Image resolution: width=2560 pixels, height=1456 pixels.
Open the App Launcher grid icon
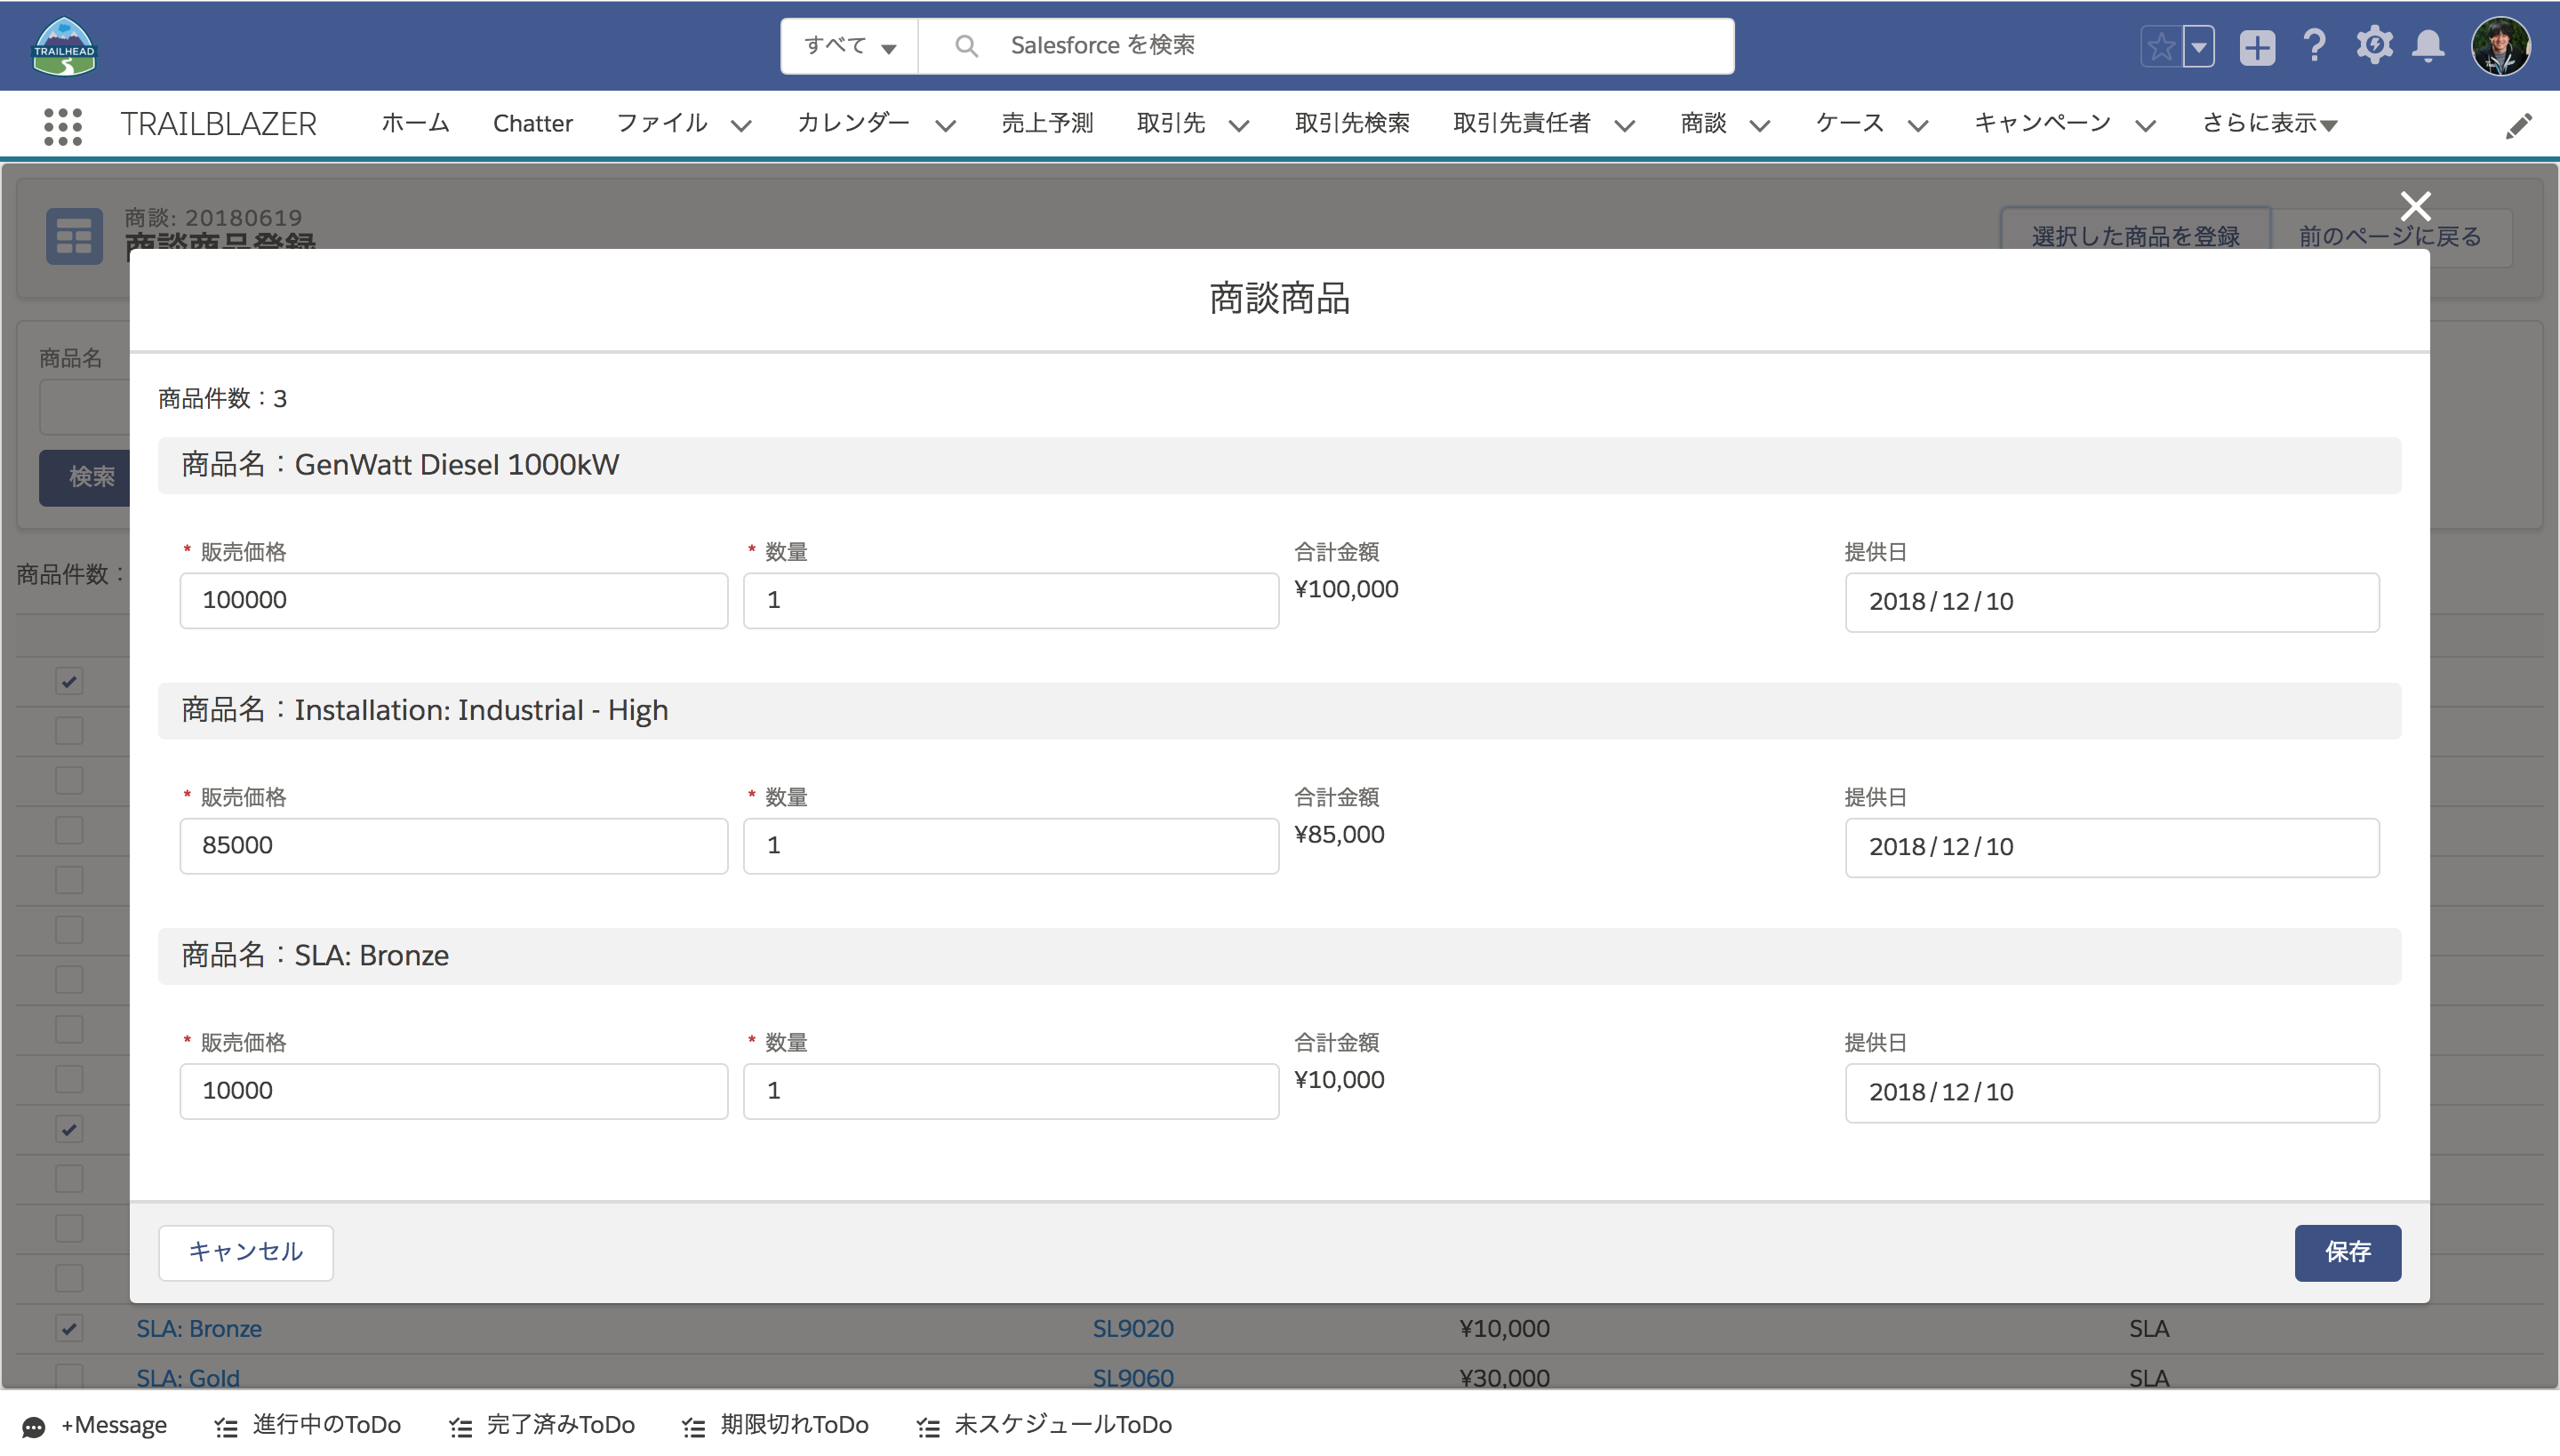coord(63,125)
